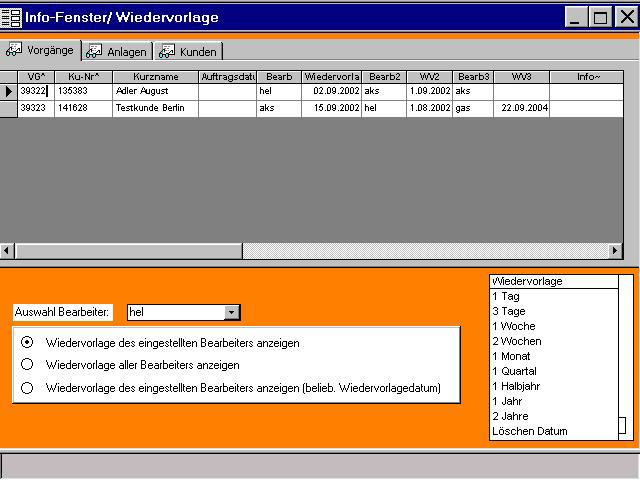Select row with the current record arrow marker
640x480 pixels.
(9, 91)
